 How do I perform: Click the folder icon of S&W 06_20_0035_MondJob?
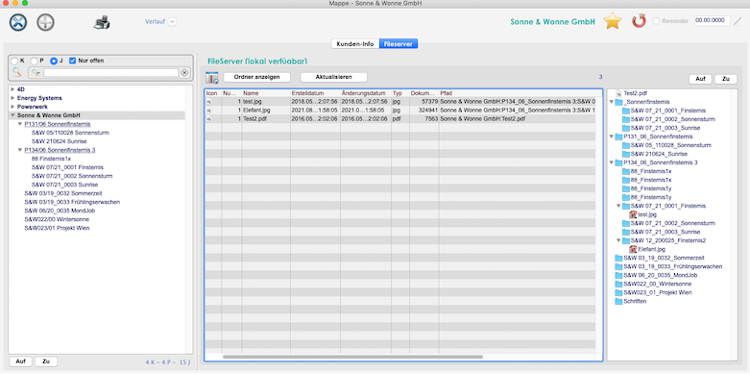point(618,276)
